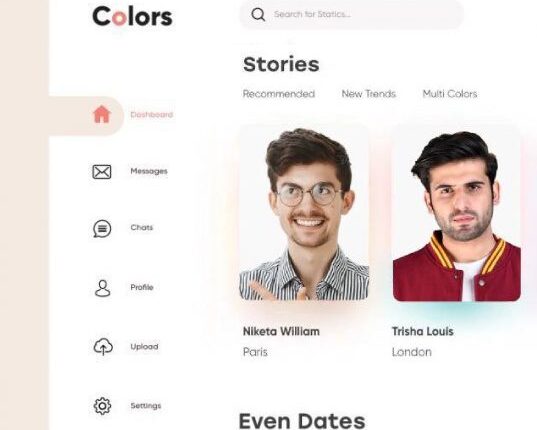Open the Dashboard menu label
This screenshot has height=430, width=537.
pos(151,115)
